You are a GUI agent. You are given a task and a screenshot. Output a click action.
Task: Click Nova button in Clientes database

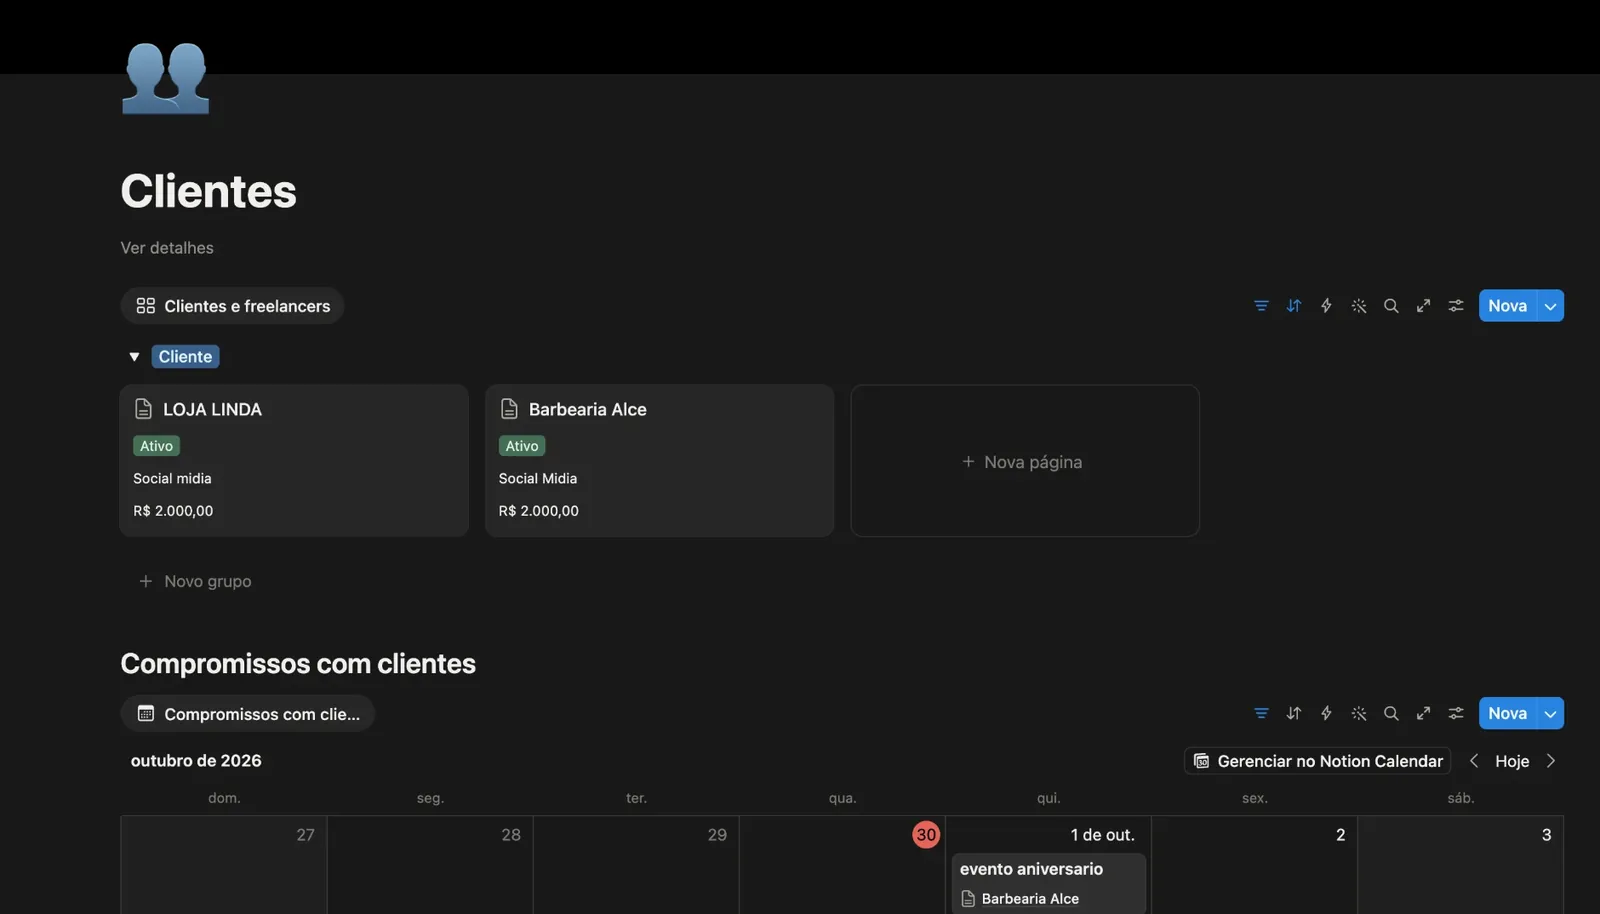click(1507, 306)
